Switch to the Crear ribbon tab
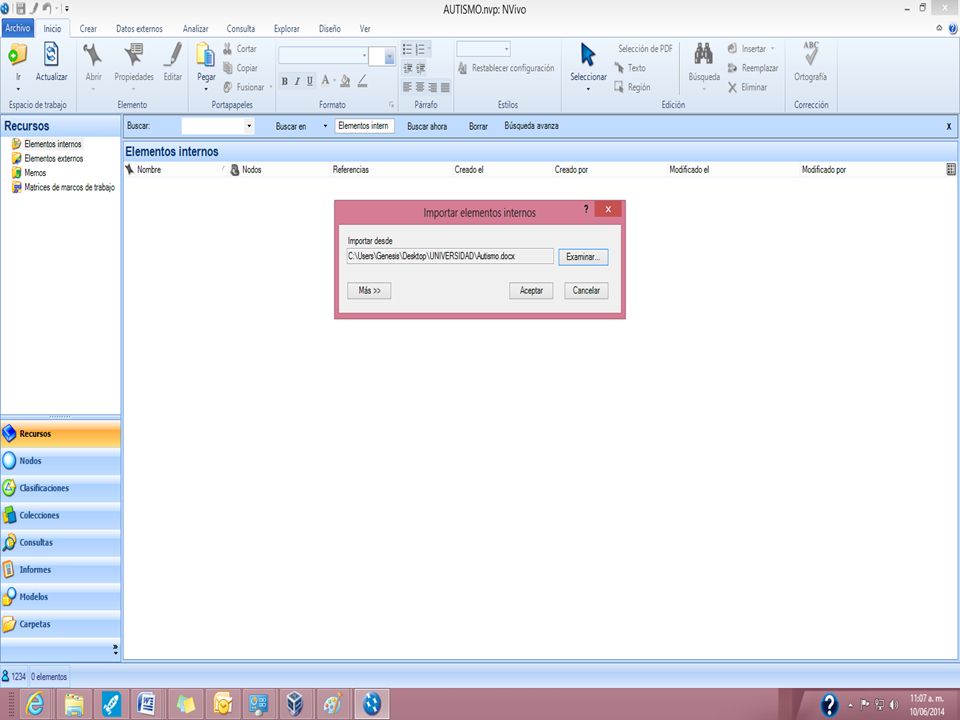This screenshot has width=960, height=720. point(88,29)
